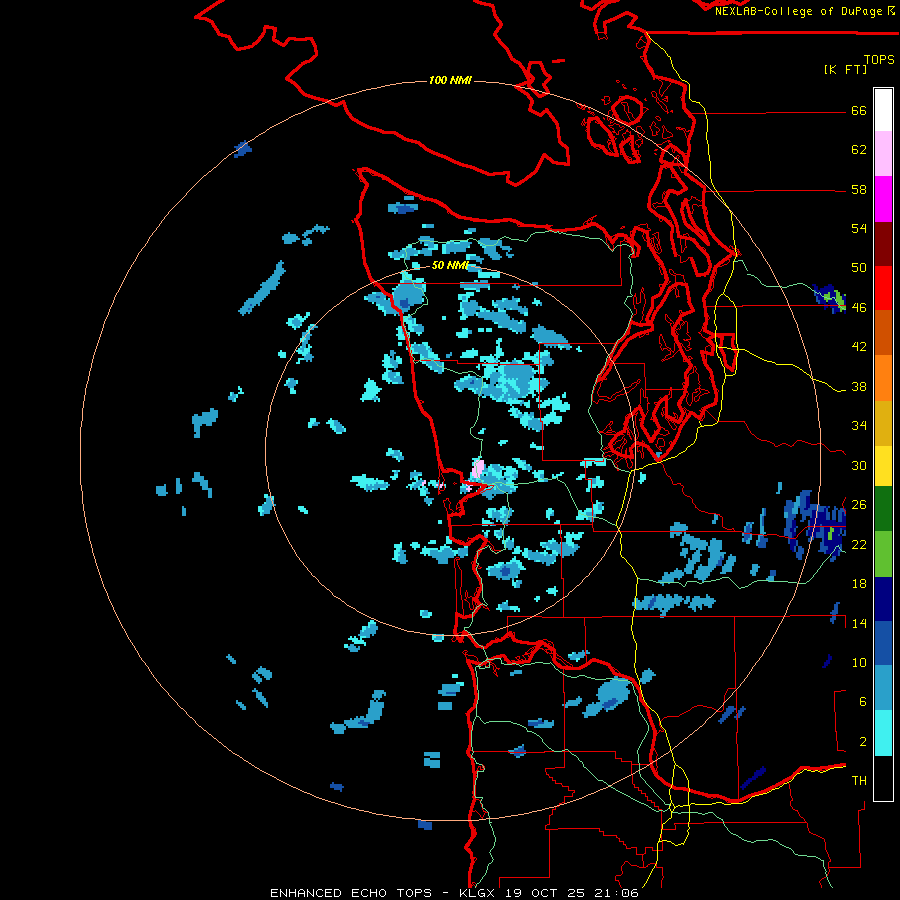Viewport: 900px width, 900px height.
Task: Click the '26' legend value label
Action: click(x=859, y=505)
